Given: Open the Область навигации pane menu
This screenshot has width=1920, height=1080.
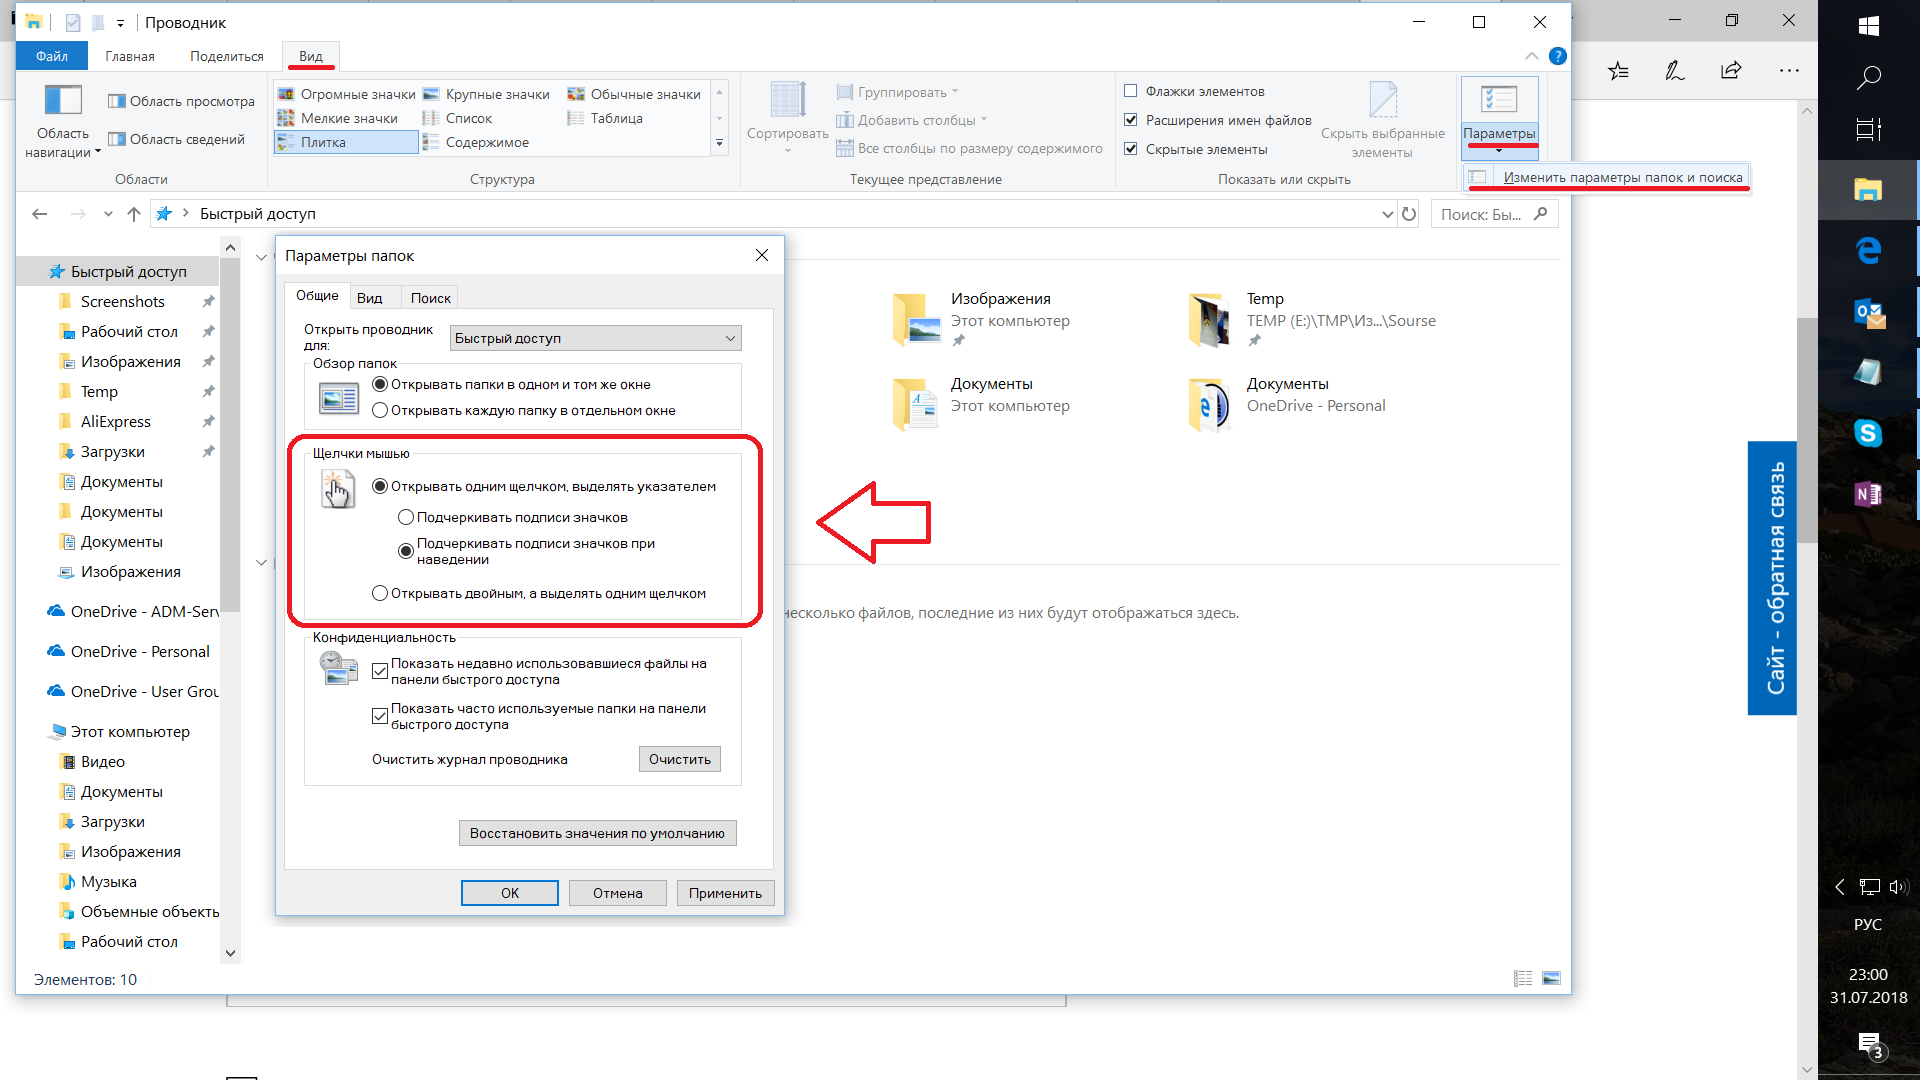Looking at the screenshot, I should tap(63, 122).
